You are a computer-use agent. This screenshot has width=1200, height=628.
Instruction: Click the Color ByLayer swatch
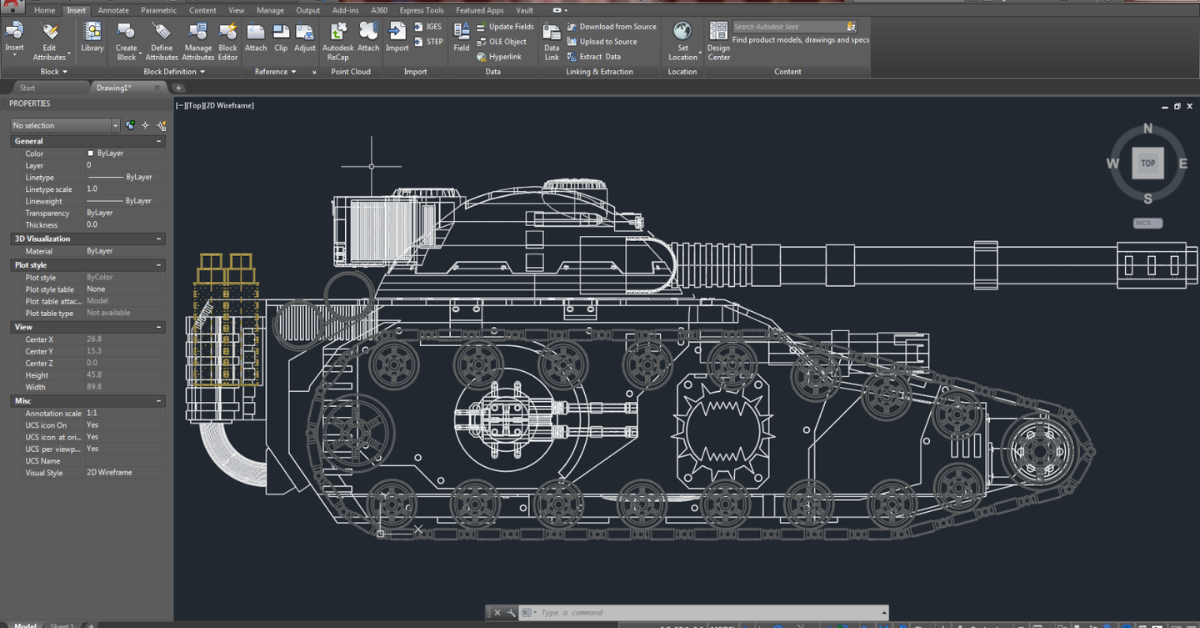(90, 153)
